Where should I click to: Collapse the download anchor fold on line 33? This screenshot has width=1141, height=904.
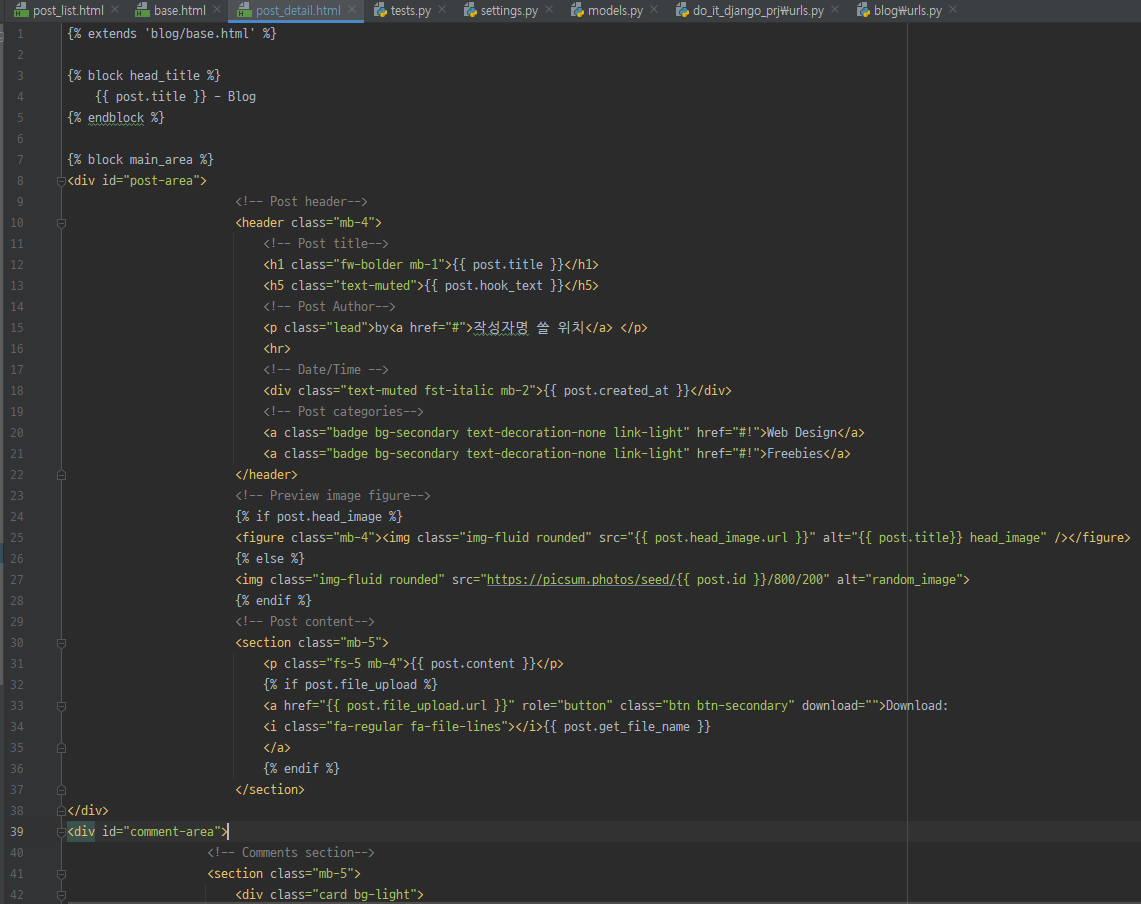coord(61,707)
